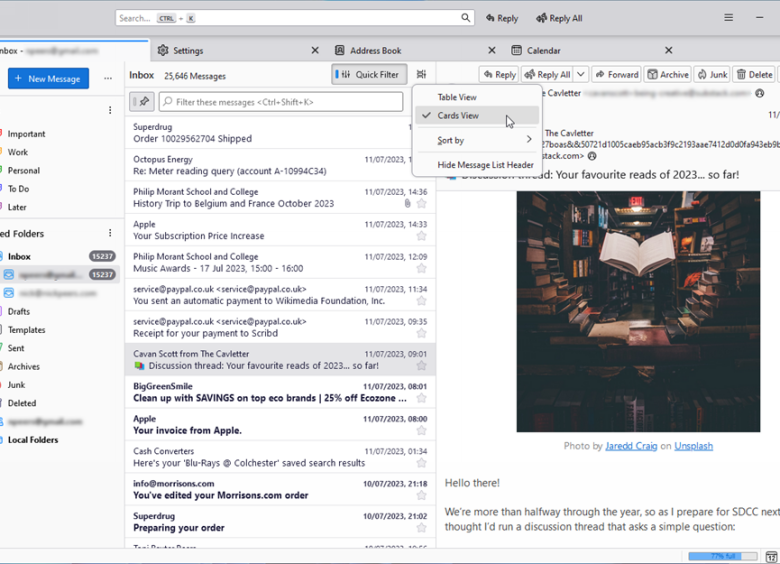The image size is (780, 564).
Task: Click the New Message button
Action: click(x=48, y=78)
